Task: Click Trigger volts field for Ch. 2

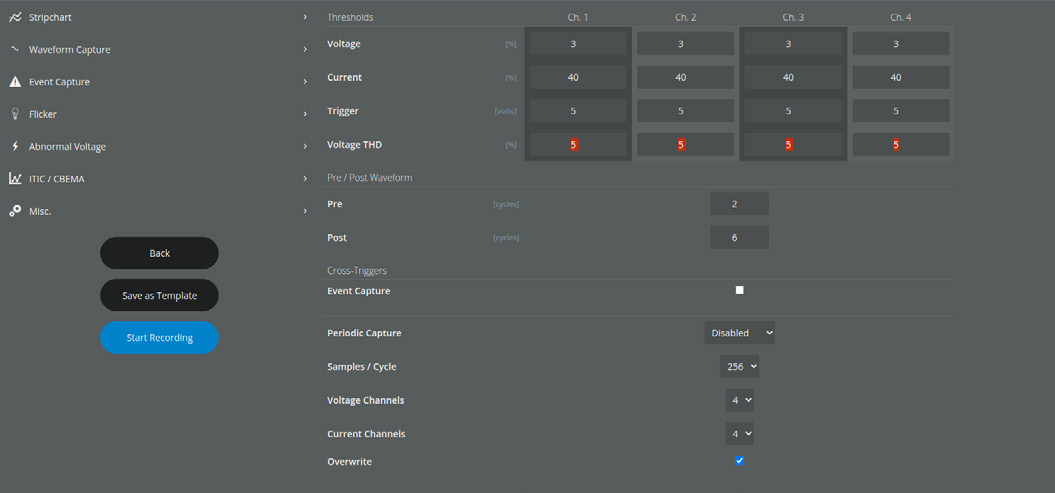Action: click(686, 111)
